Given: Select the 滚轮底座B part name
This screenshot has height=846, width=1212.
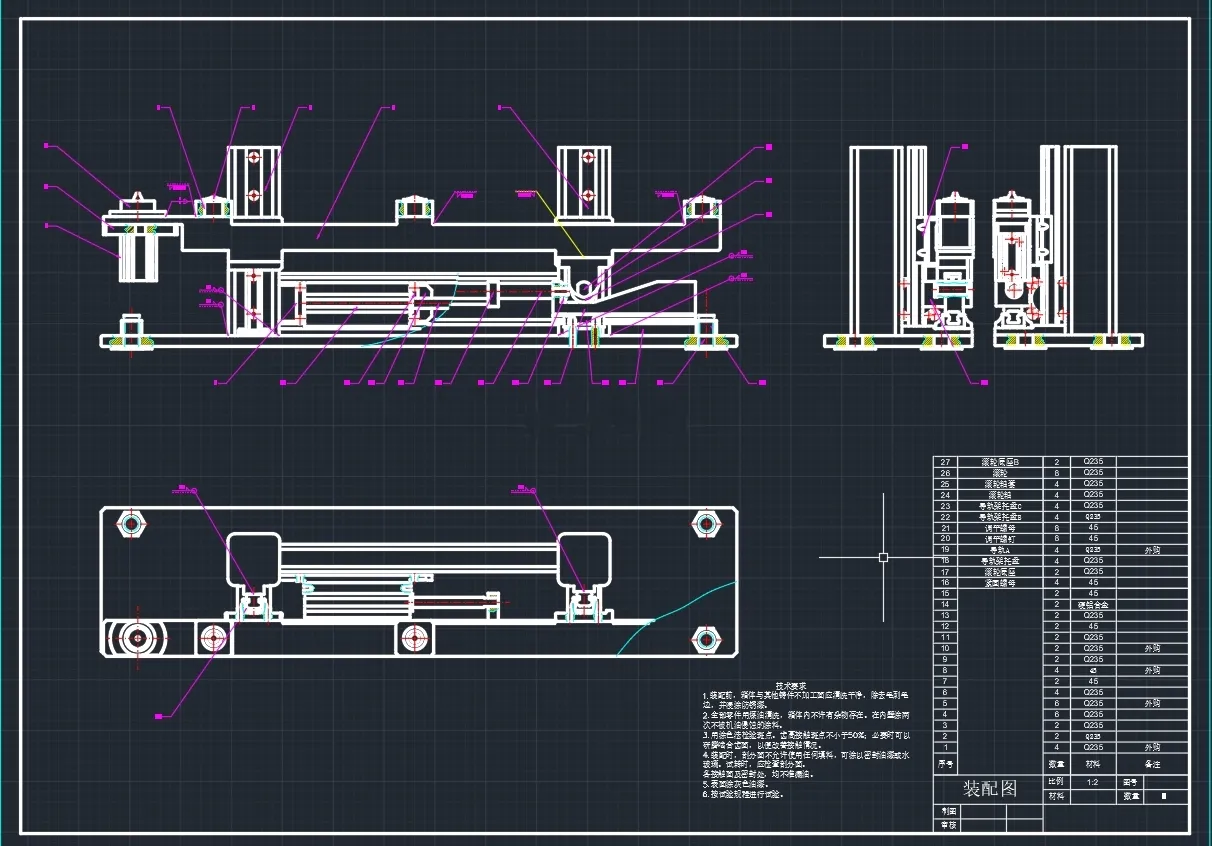Looking at the screenshot, I should point(1000,462).
